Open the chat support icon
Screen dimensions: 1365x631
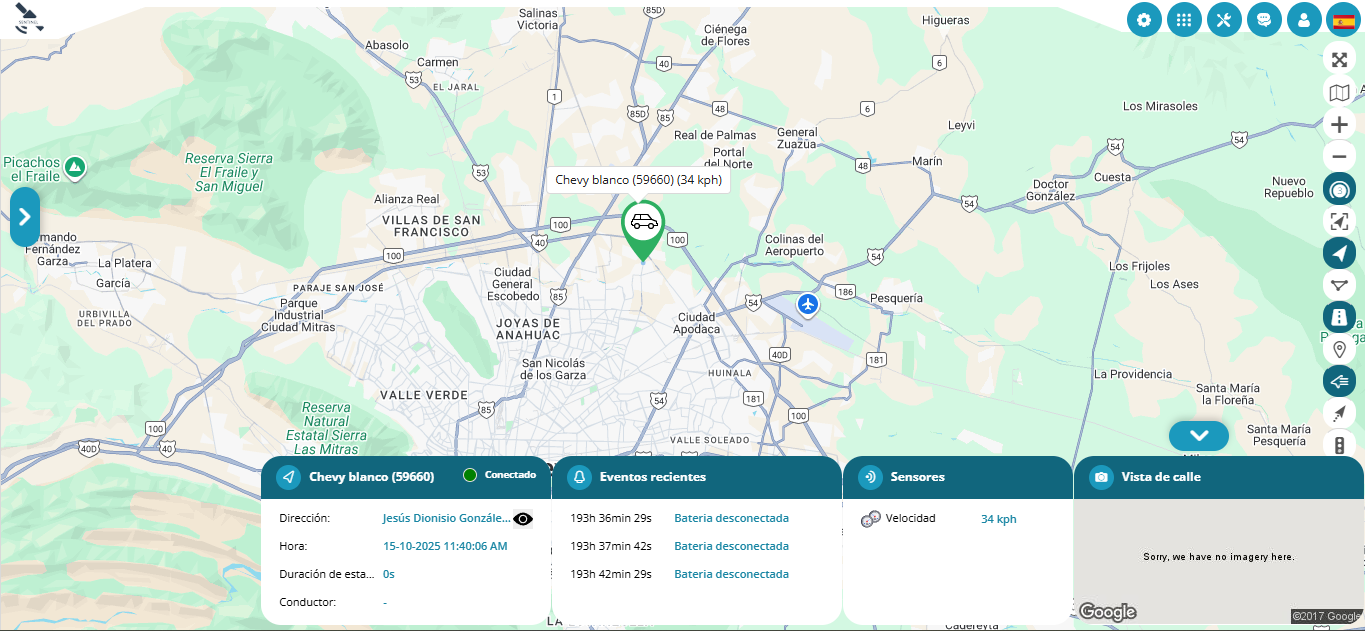1264,19
